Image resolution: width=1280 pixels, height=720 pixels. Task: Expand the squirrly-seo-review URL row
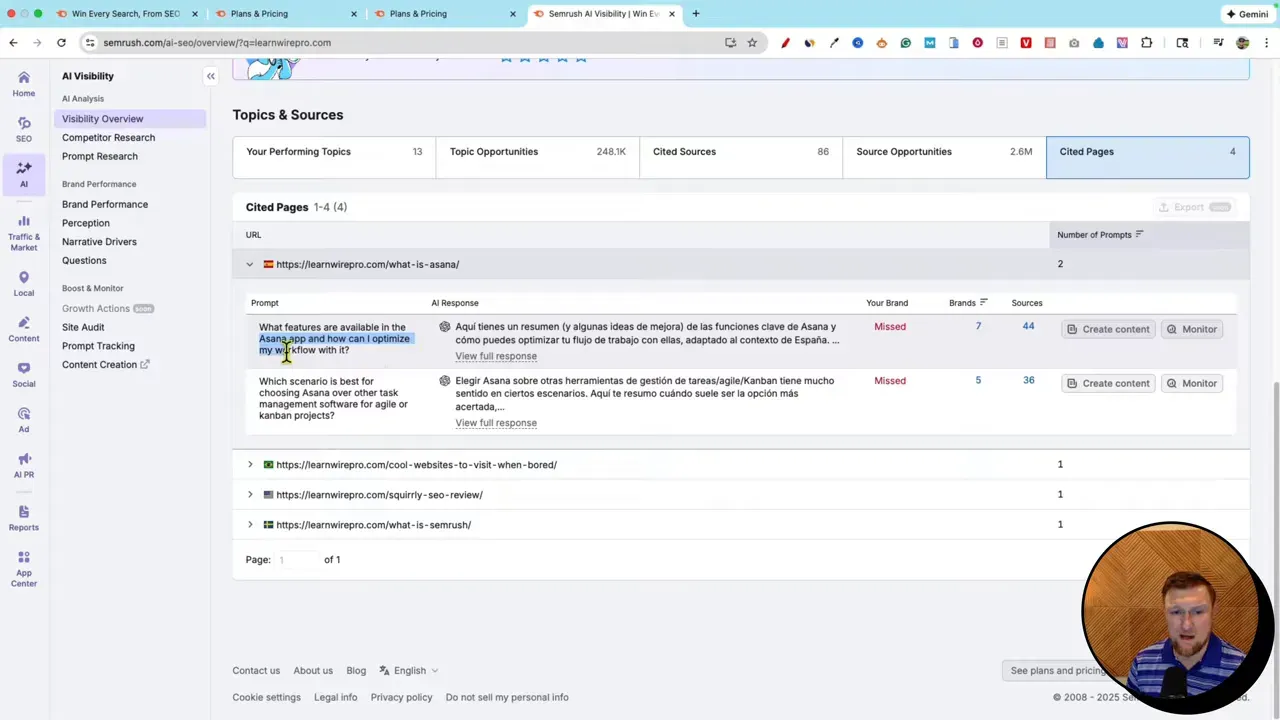249,494
